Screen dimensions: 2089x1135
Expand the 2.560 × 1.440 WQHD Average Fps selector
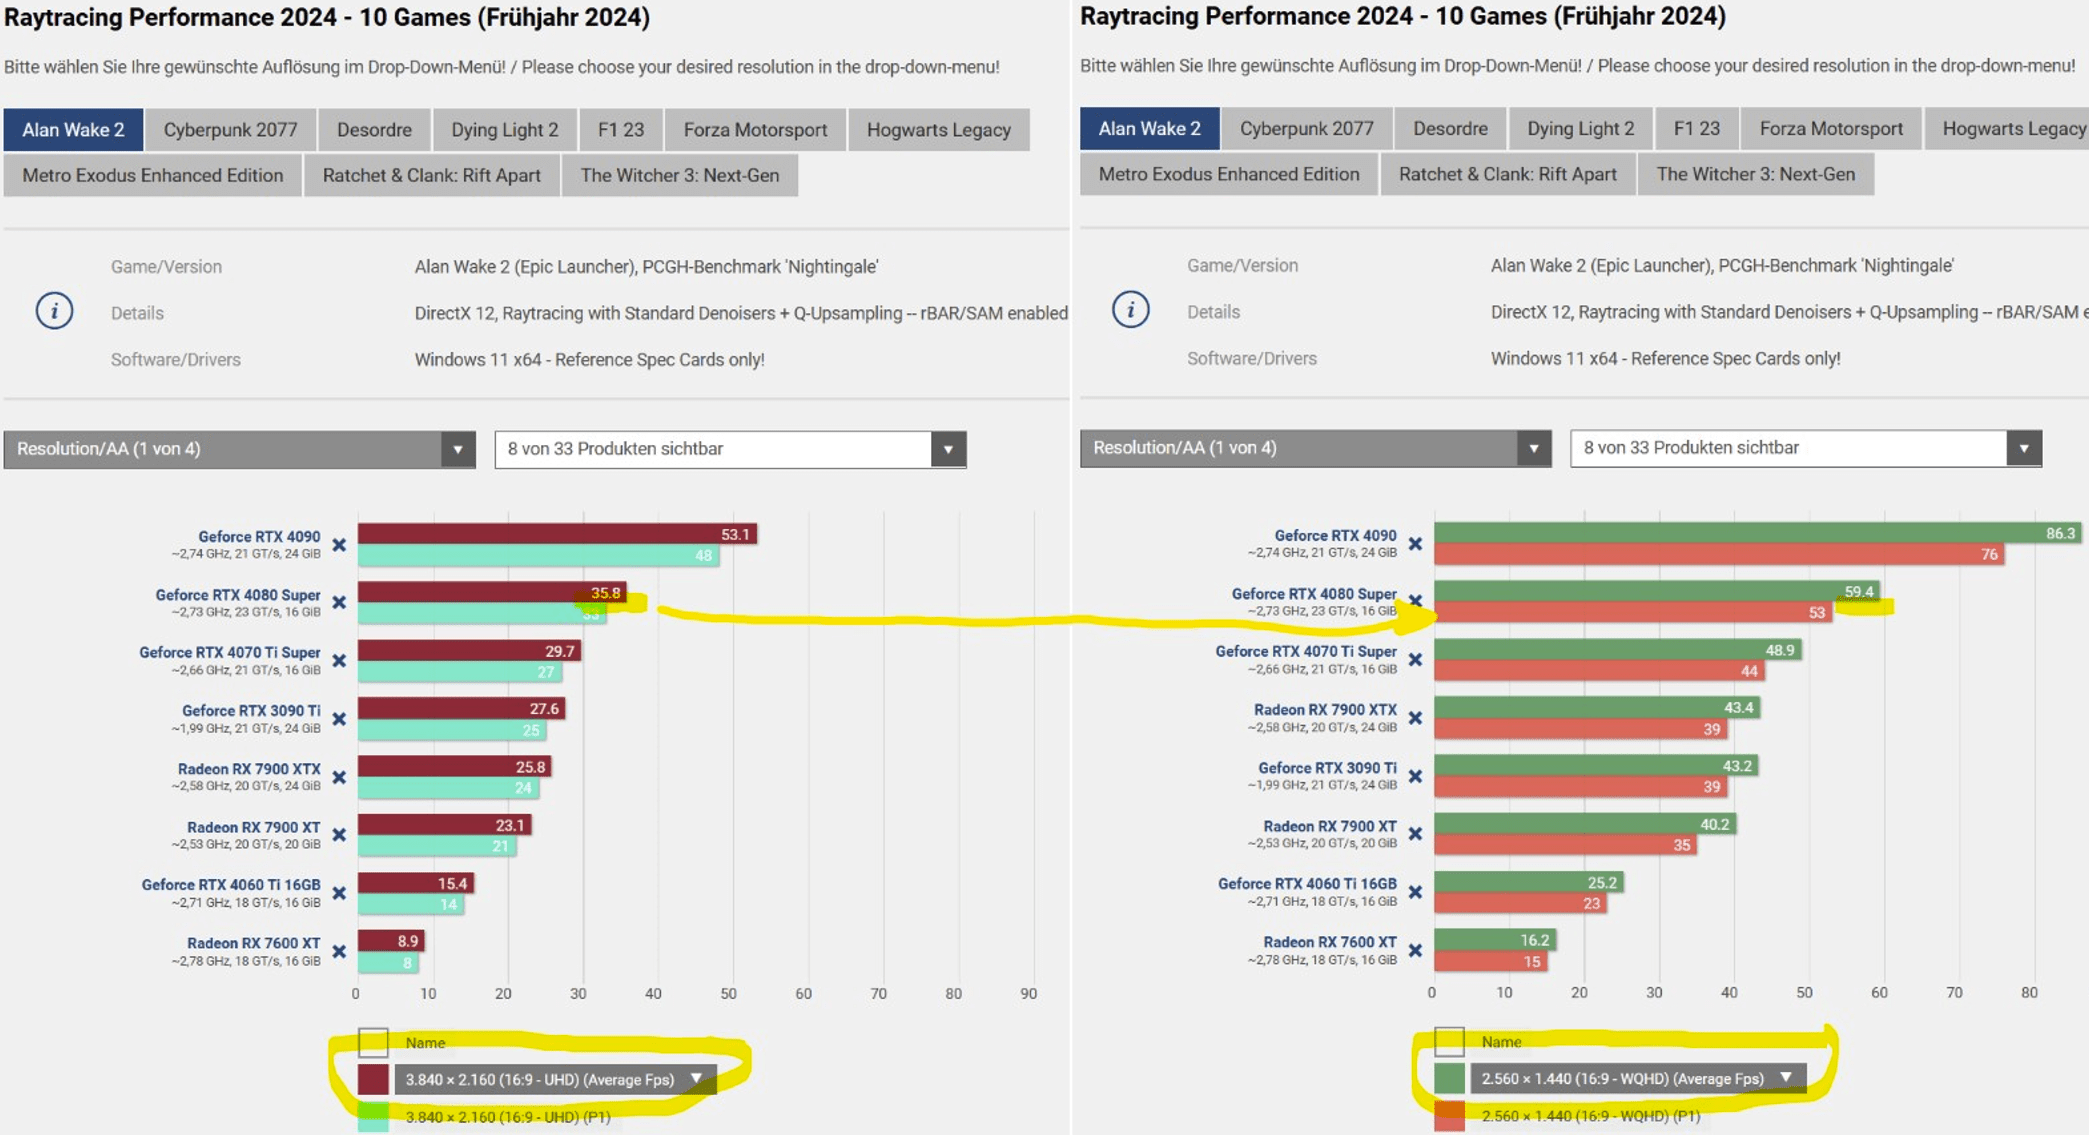(x=1638, y=1078)
